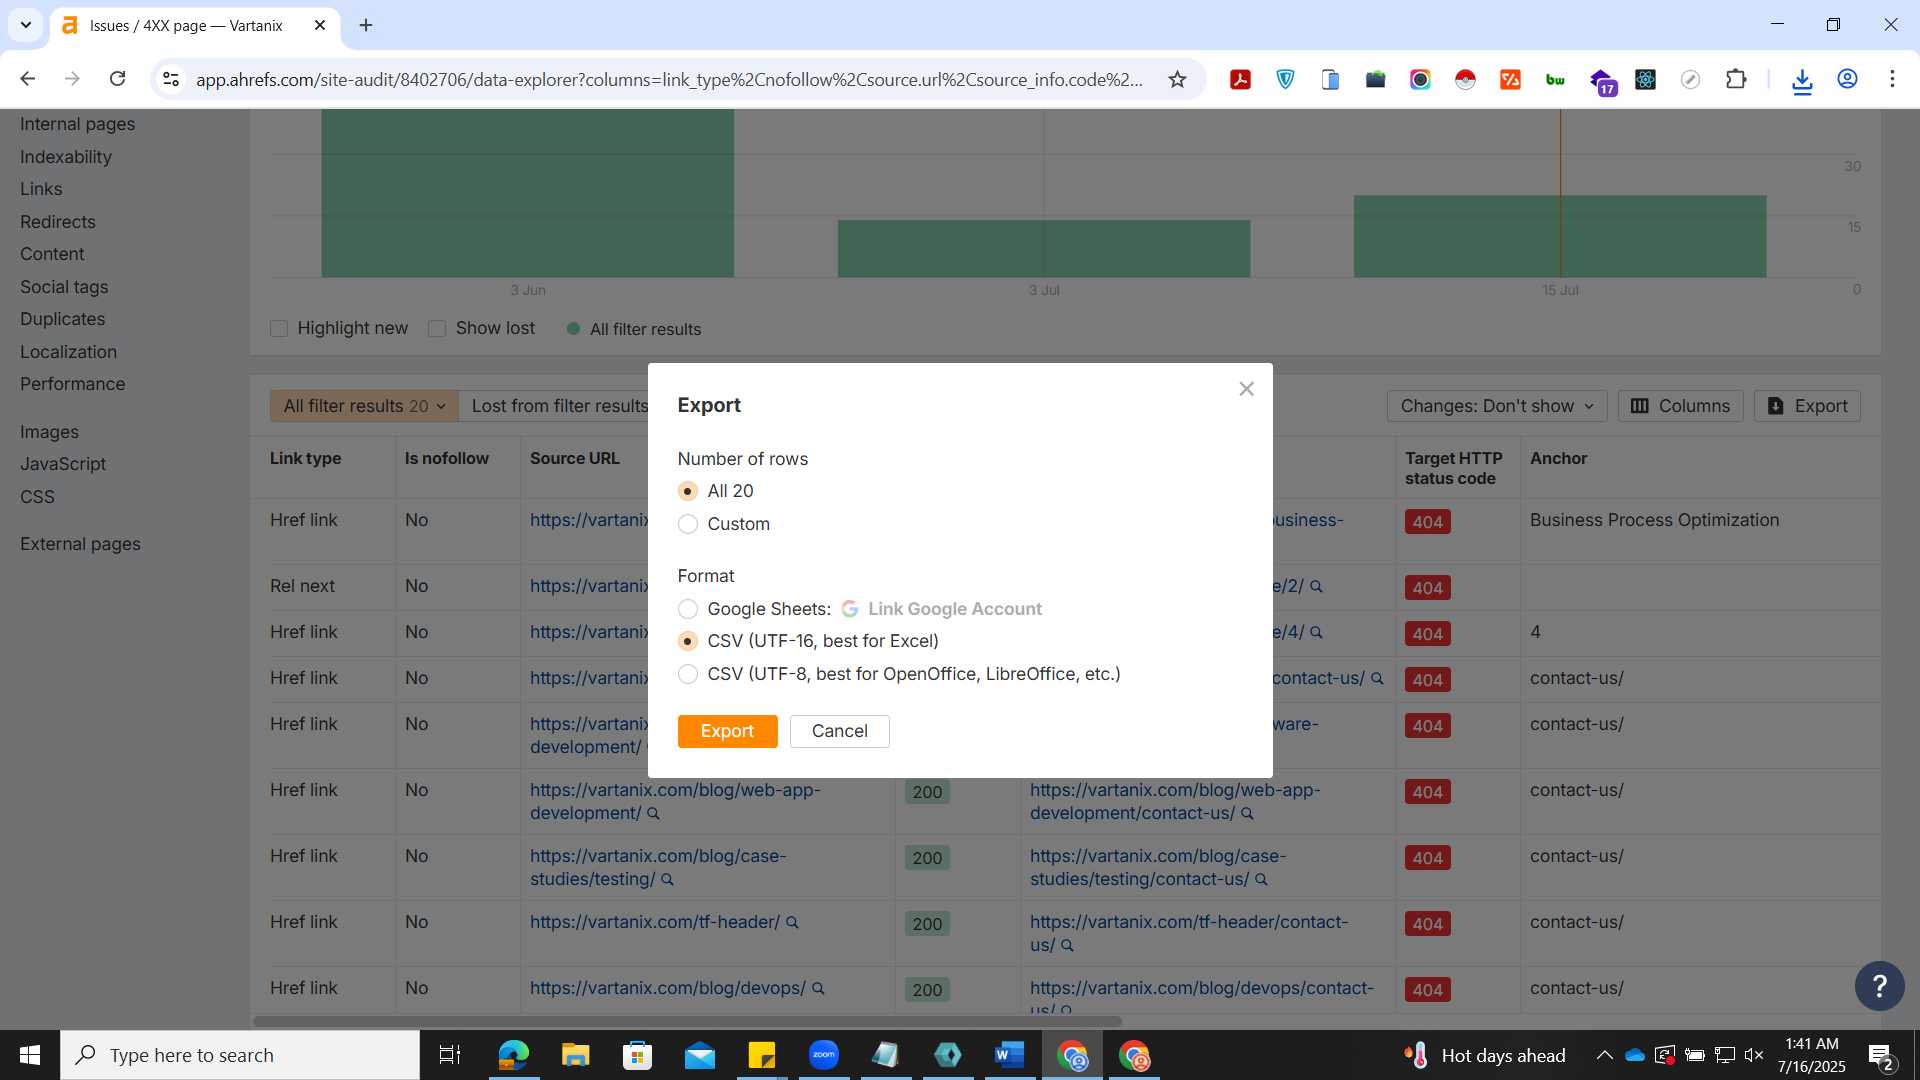Image resolution: width=1920 pixels, height=1080 pixels.
Task: Open Internal pages in sidebar
Action: point(77,124)
